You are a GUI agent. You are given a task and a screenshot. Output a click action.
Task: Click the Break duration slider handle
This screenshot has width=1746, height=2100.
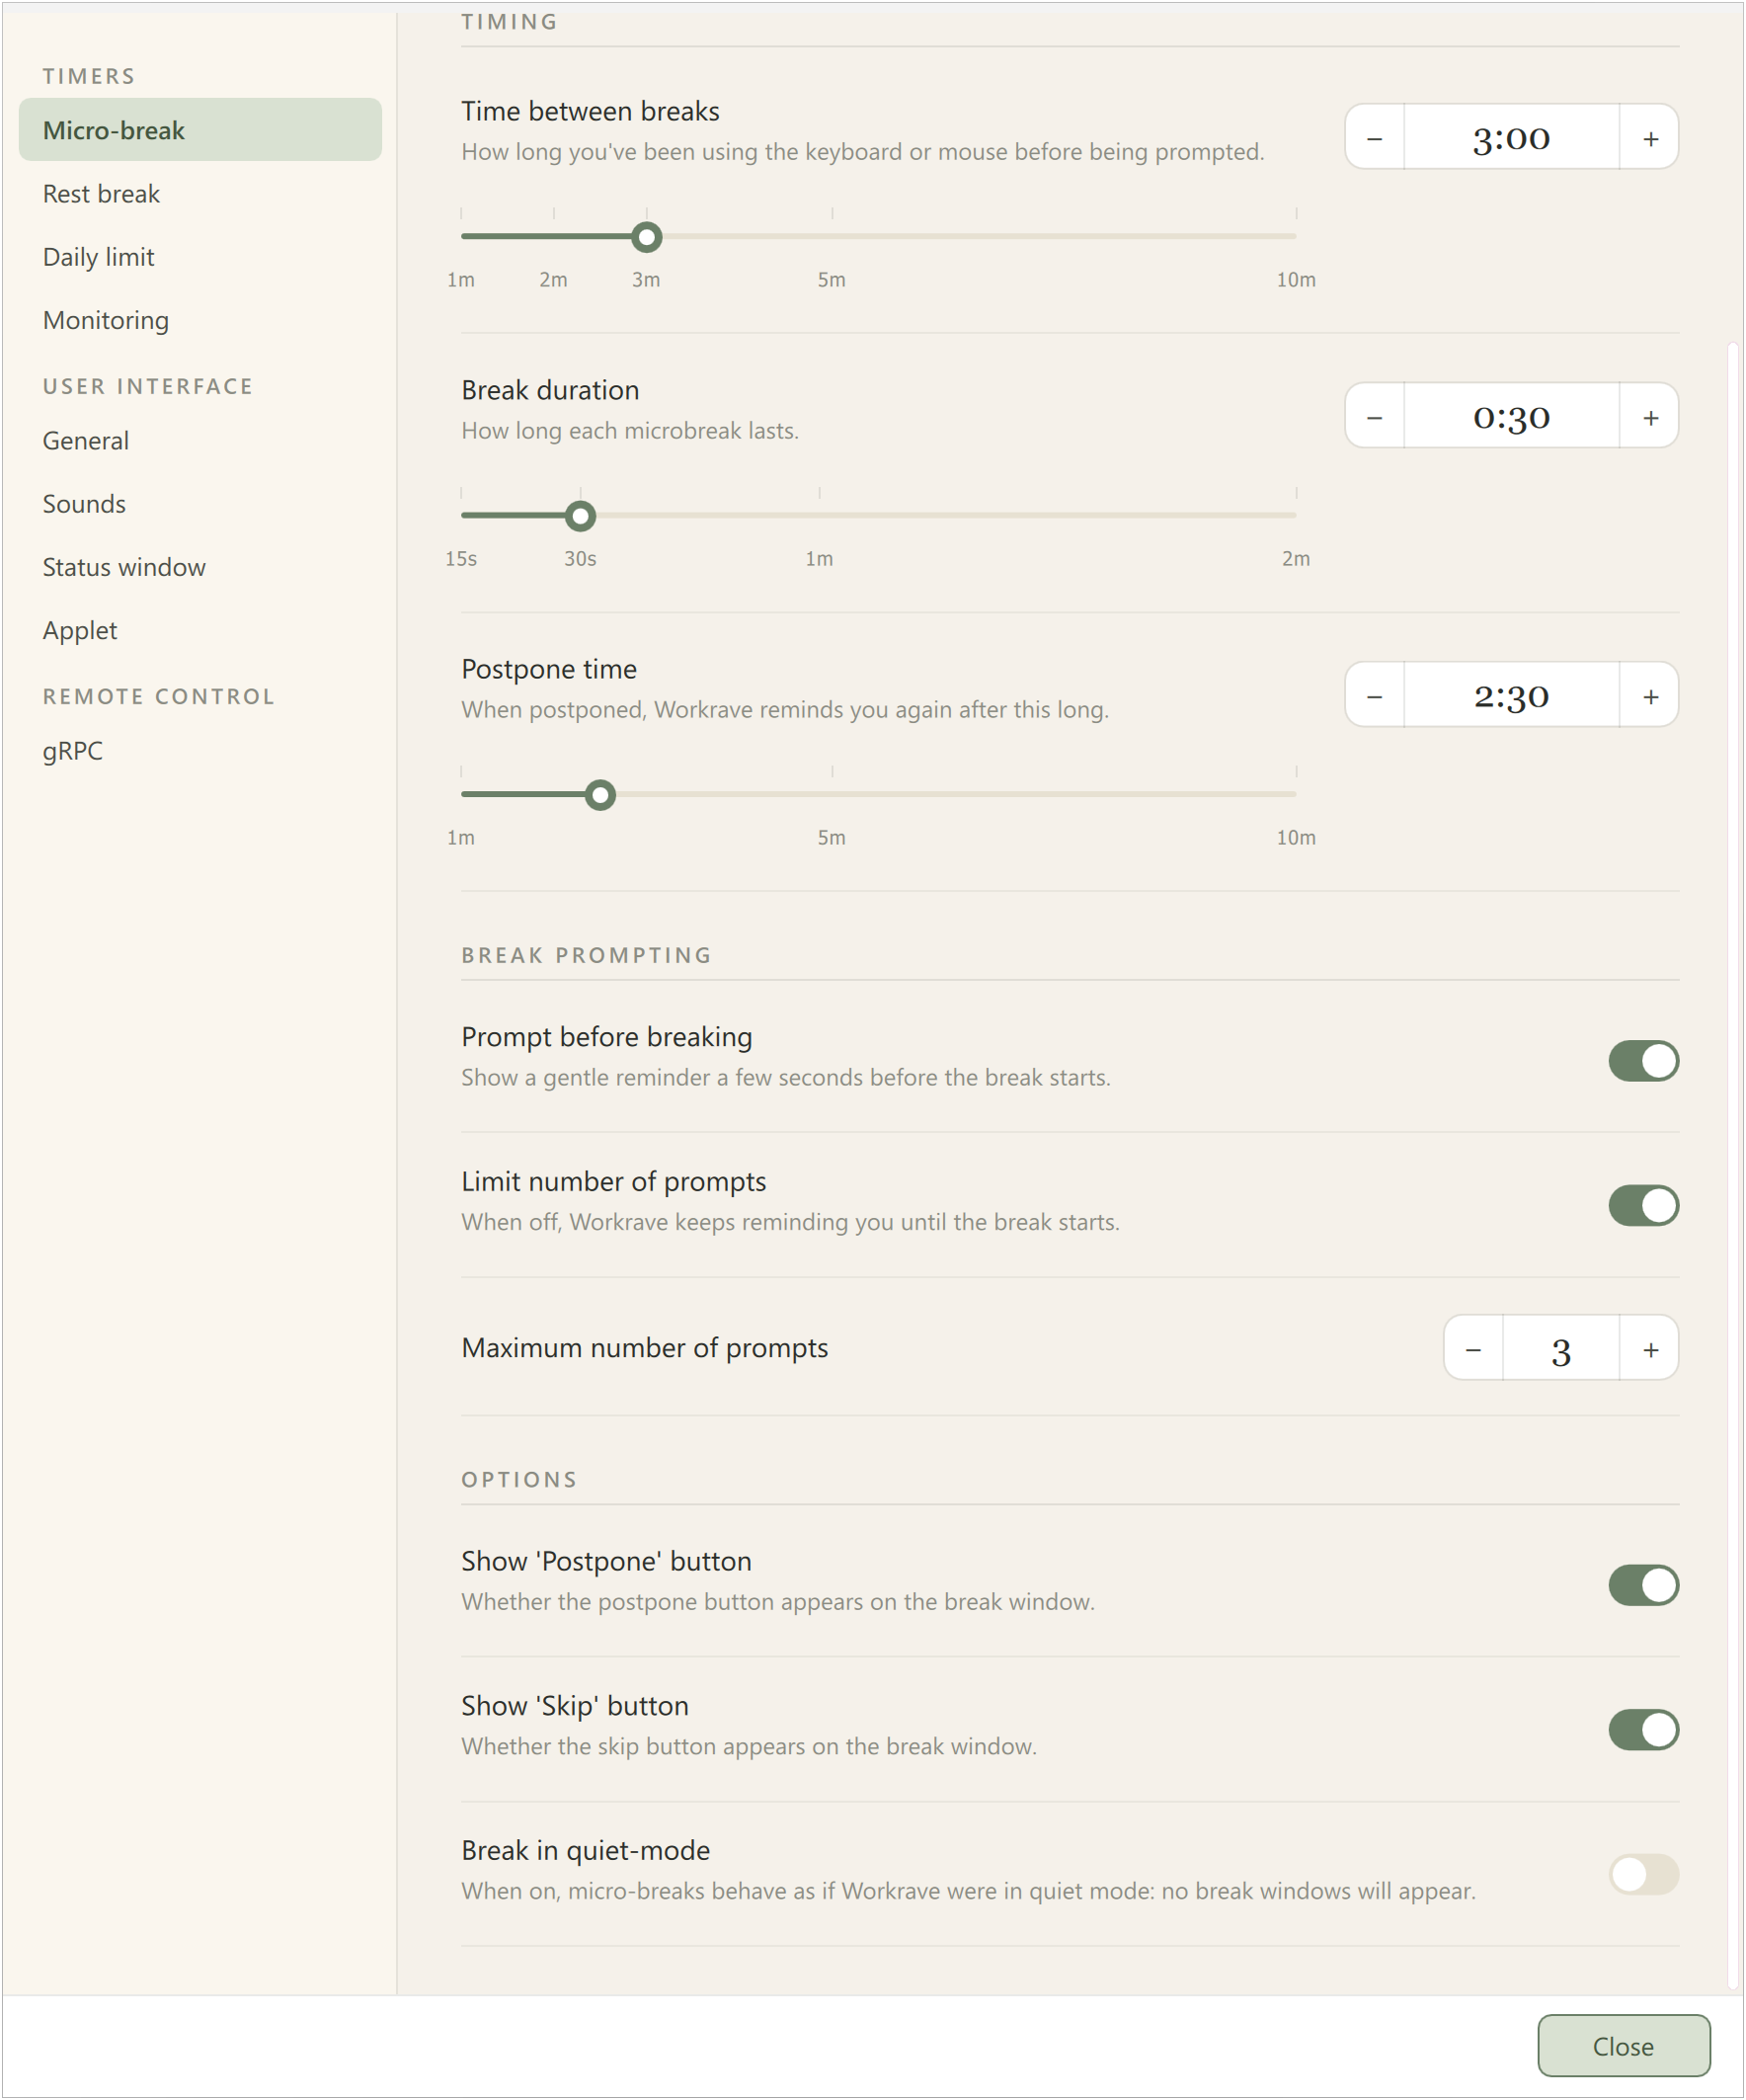coord(580,516)
